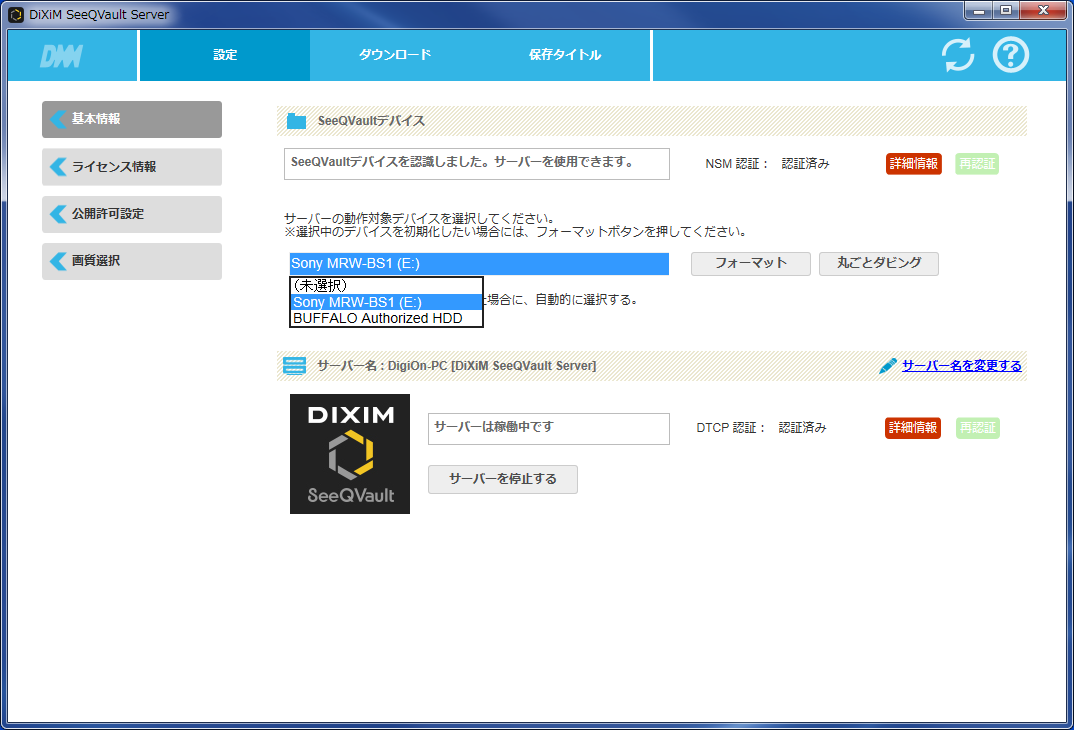
Task: Click 詳細情報 next to DTCP 認証
Action: 913,428
